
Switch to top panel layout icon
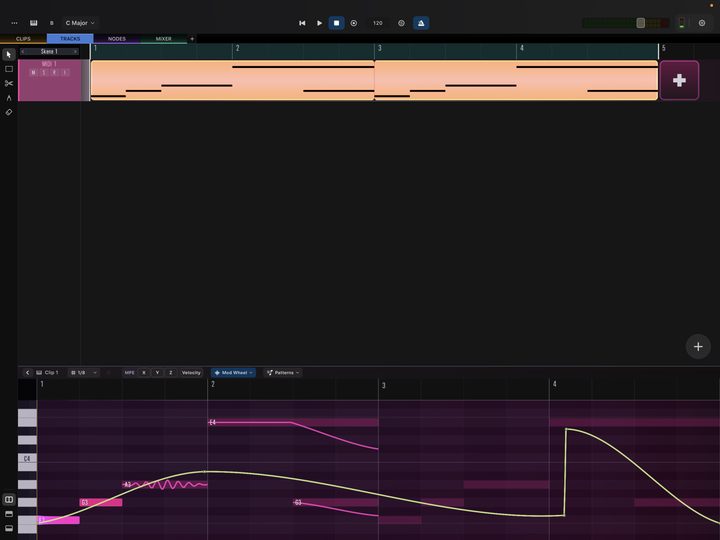(9, 514)
